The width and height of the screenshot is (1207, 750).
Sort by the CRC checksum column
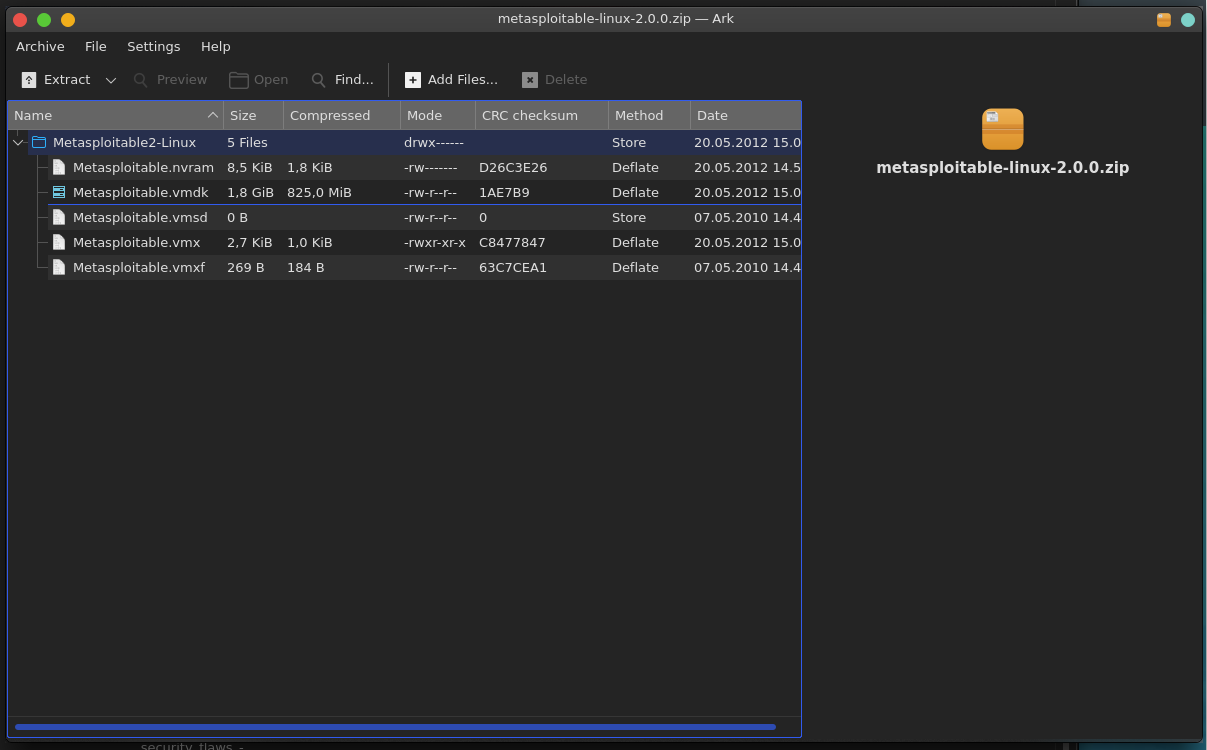[542, 115]
